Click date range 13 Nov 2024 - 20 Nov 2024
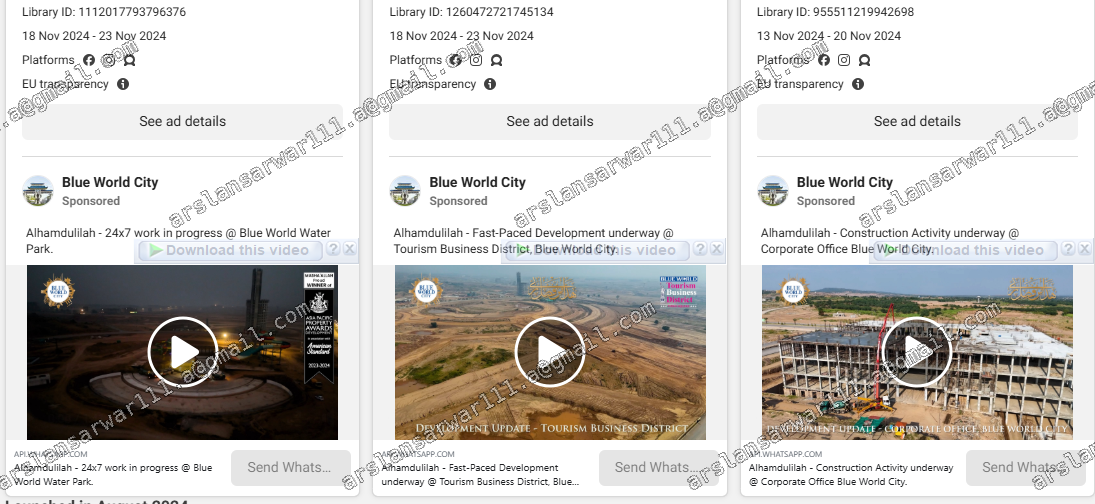Screen dimensions: 1095x504 [x=829, y=36]
